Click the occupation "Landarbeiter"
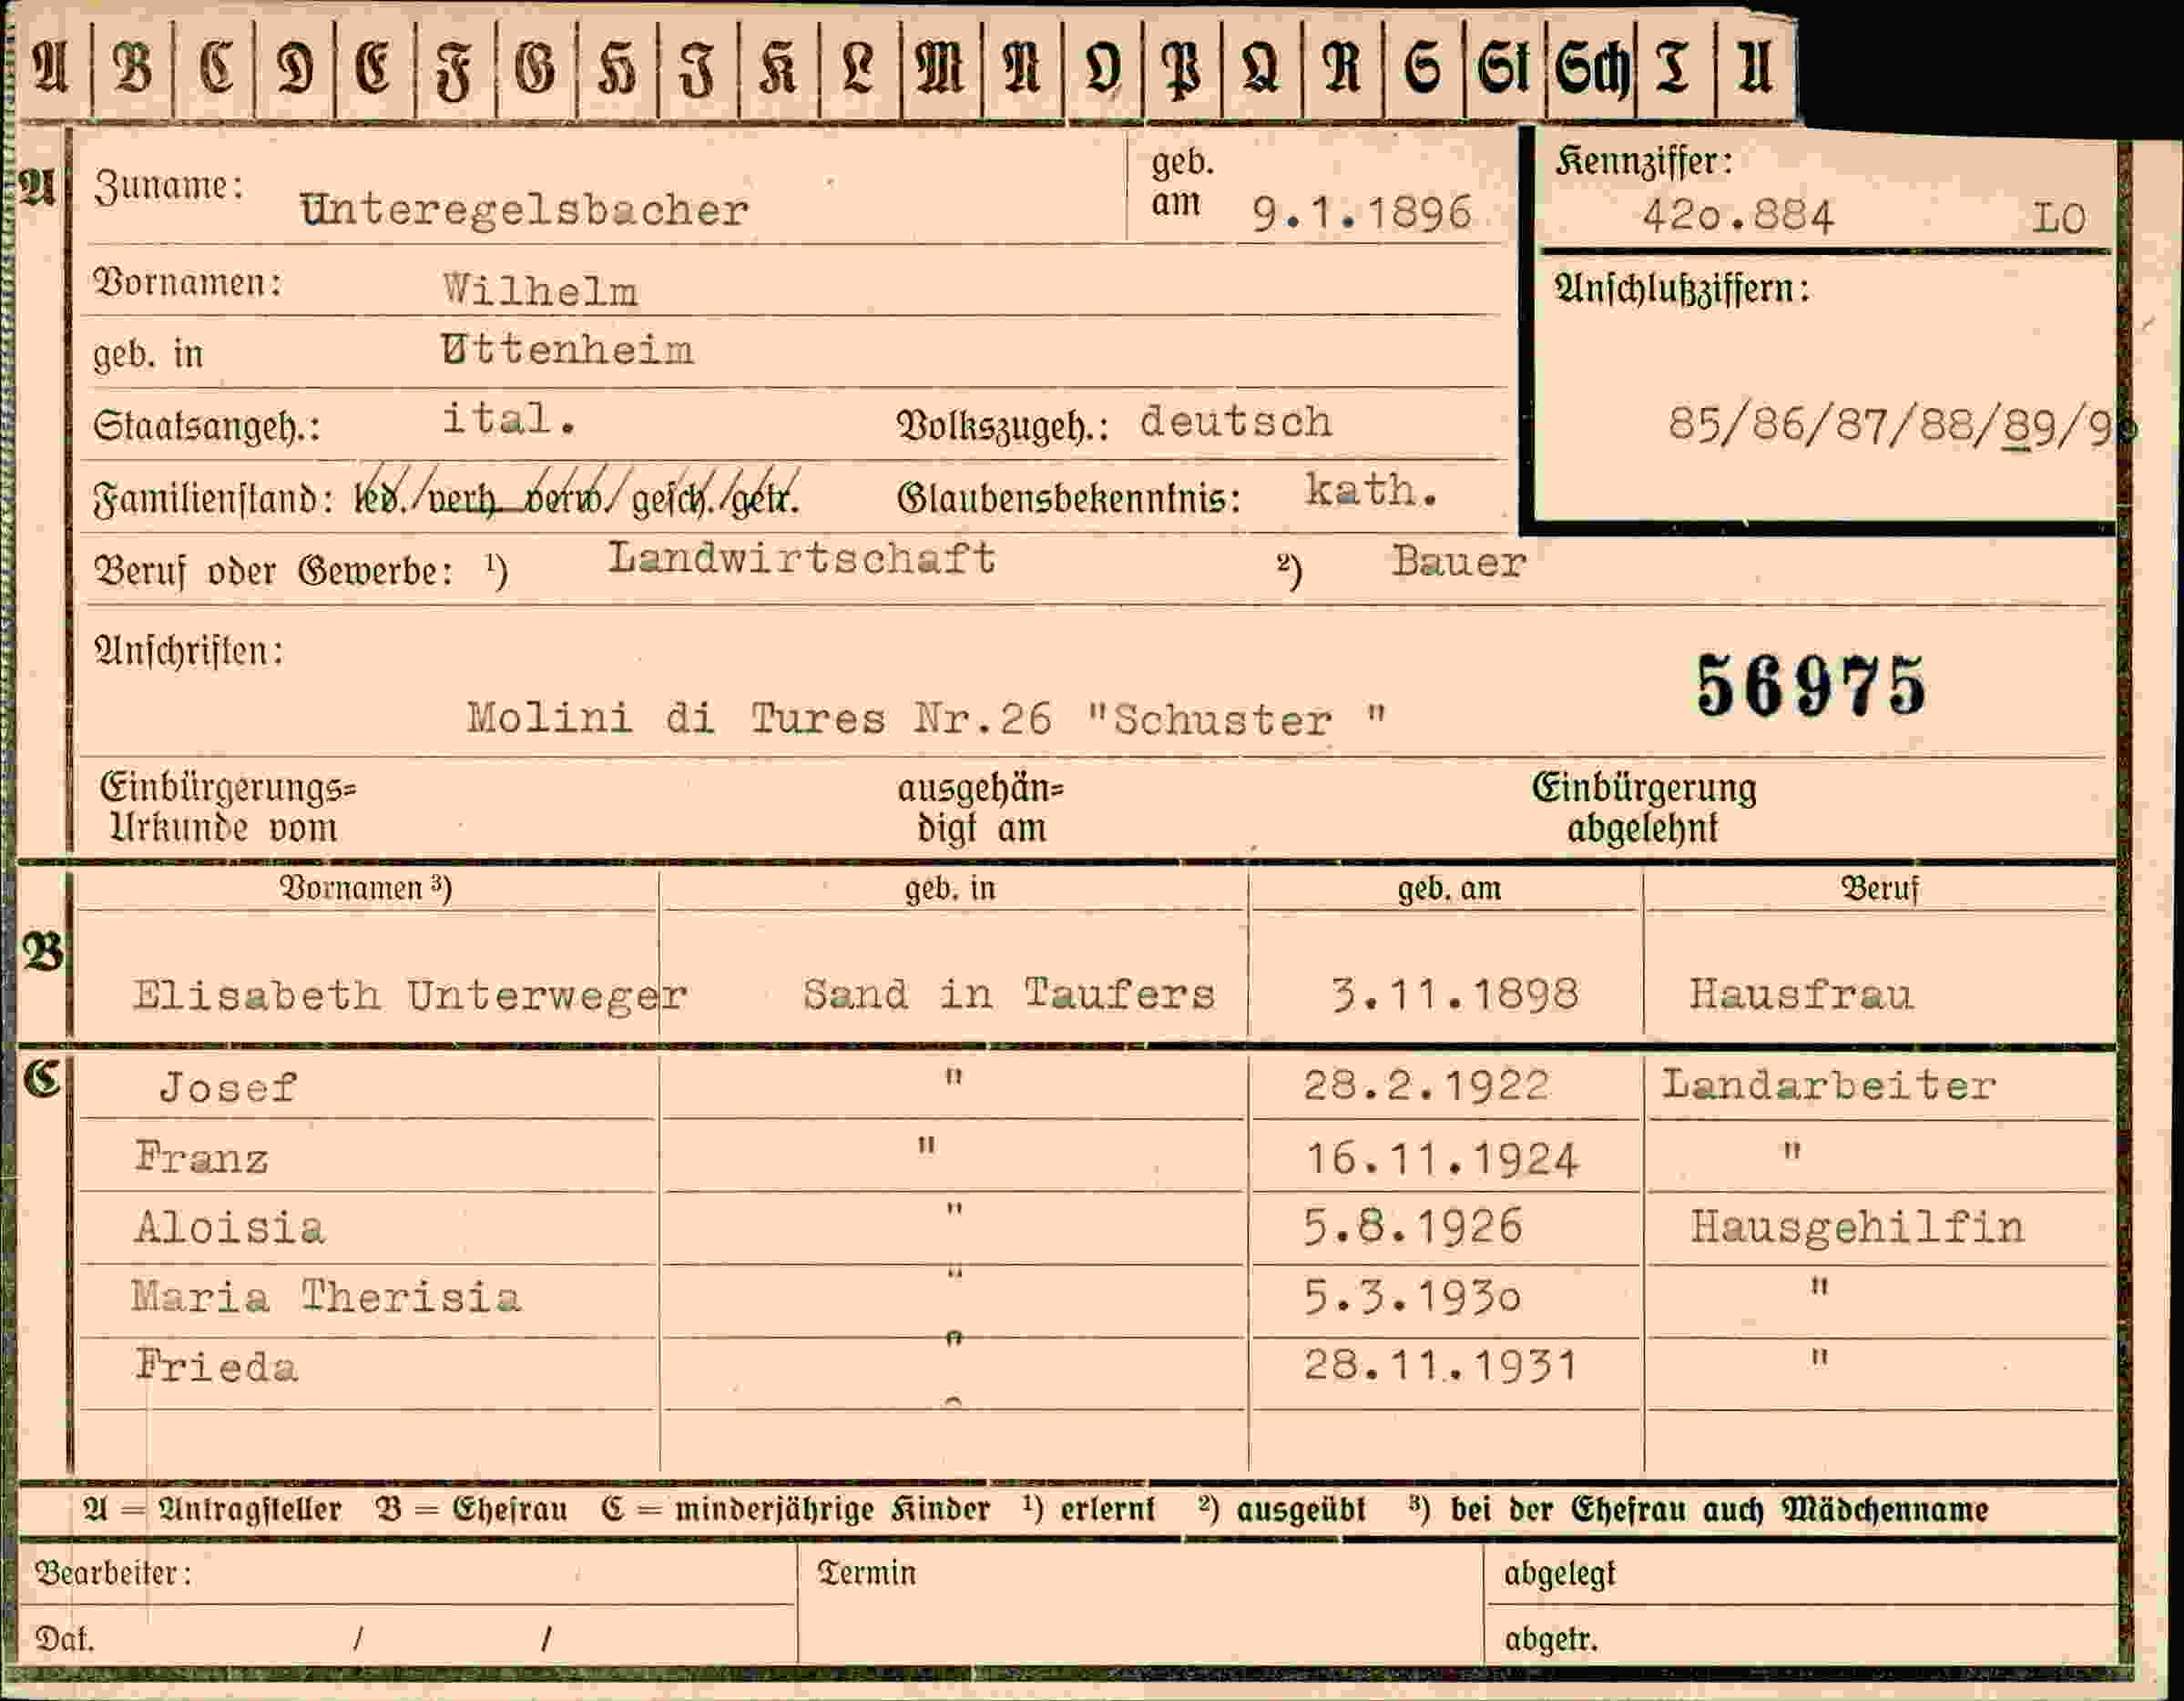Viewport: 2184px width, 1701px height. tap(1829, 1085)
